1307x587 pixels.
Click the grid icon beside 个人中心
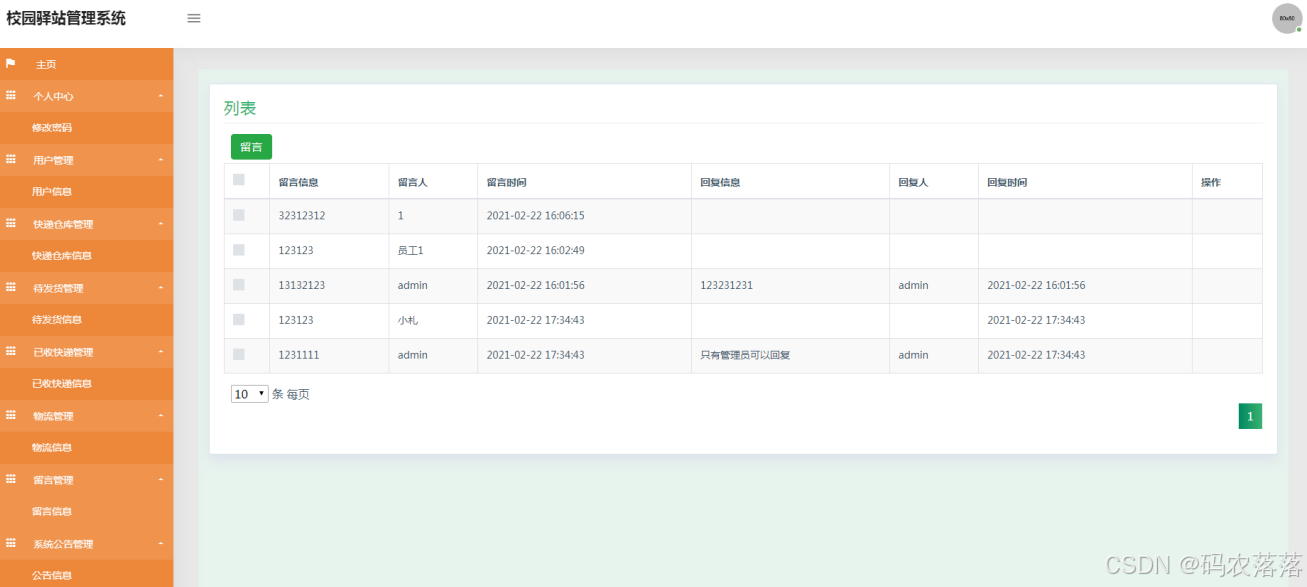click(11, 96)
